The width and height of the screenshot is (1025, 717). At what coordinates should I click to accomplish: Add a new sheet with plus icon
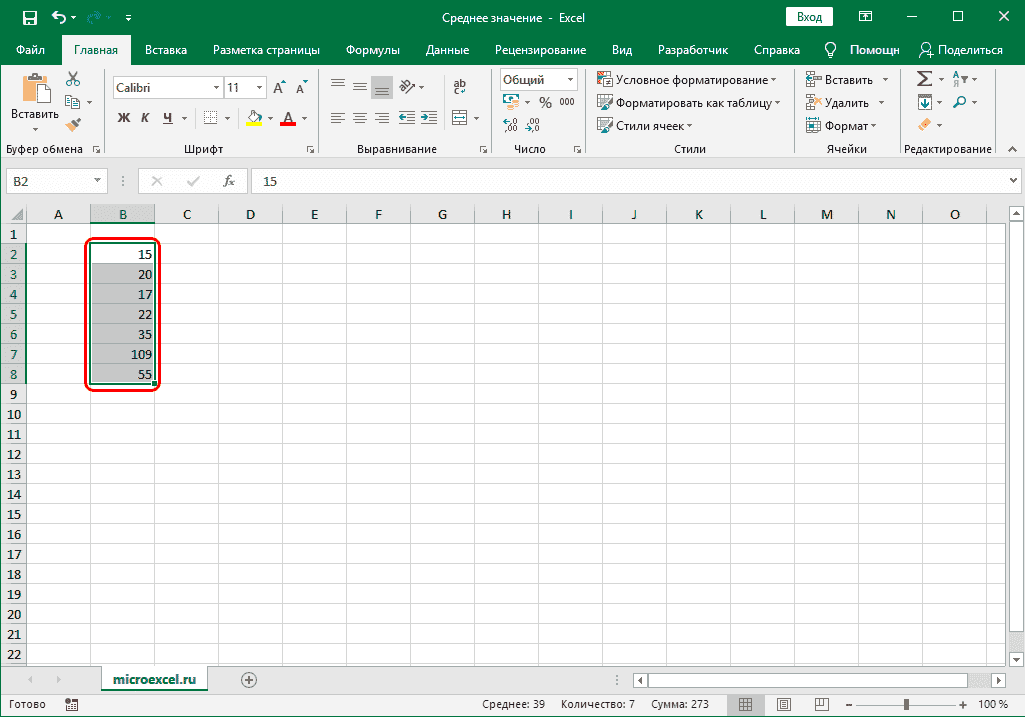pyautogui.click(x=249, y=680)
